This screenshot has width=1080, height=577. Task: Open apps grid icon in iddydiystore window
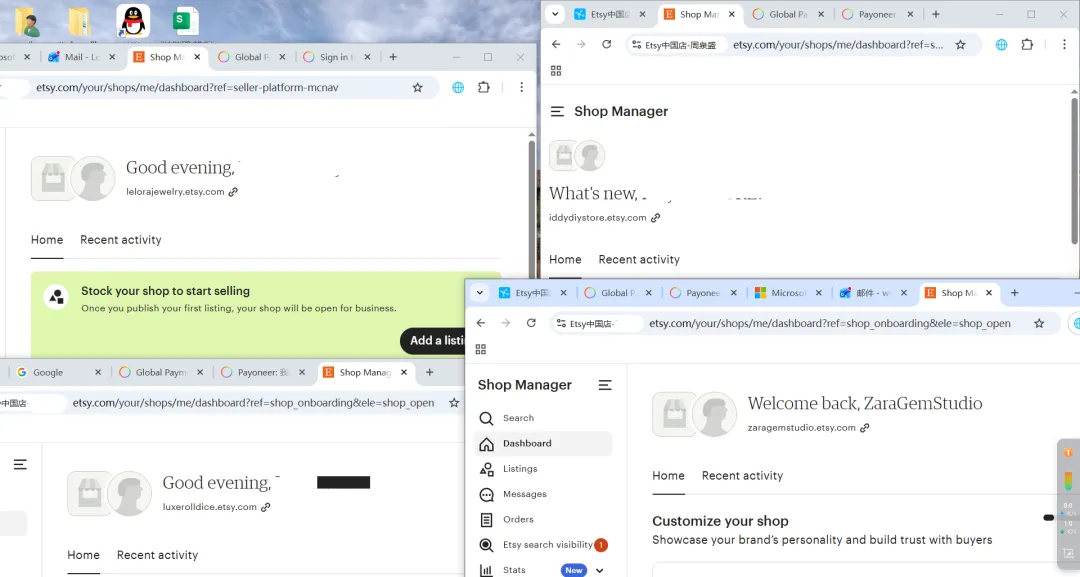pyautogui.click(x=556, y=70)
